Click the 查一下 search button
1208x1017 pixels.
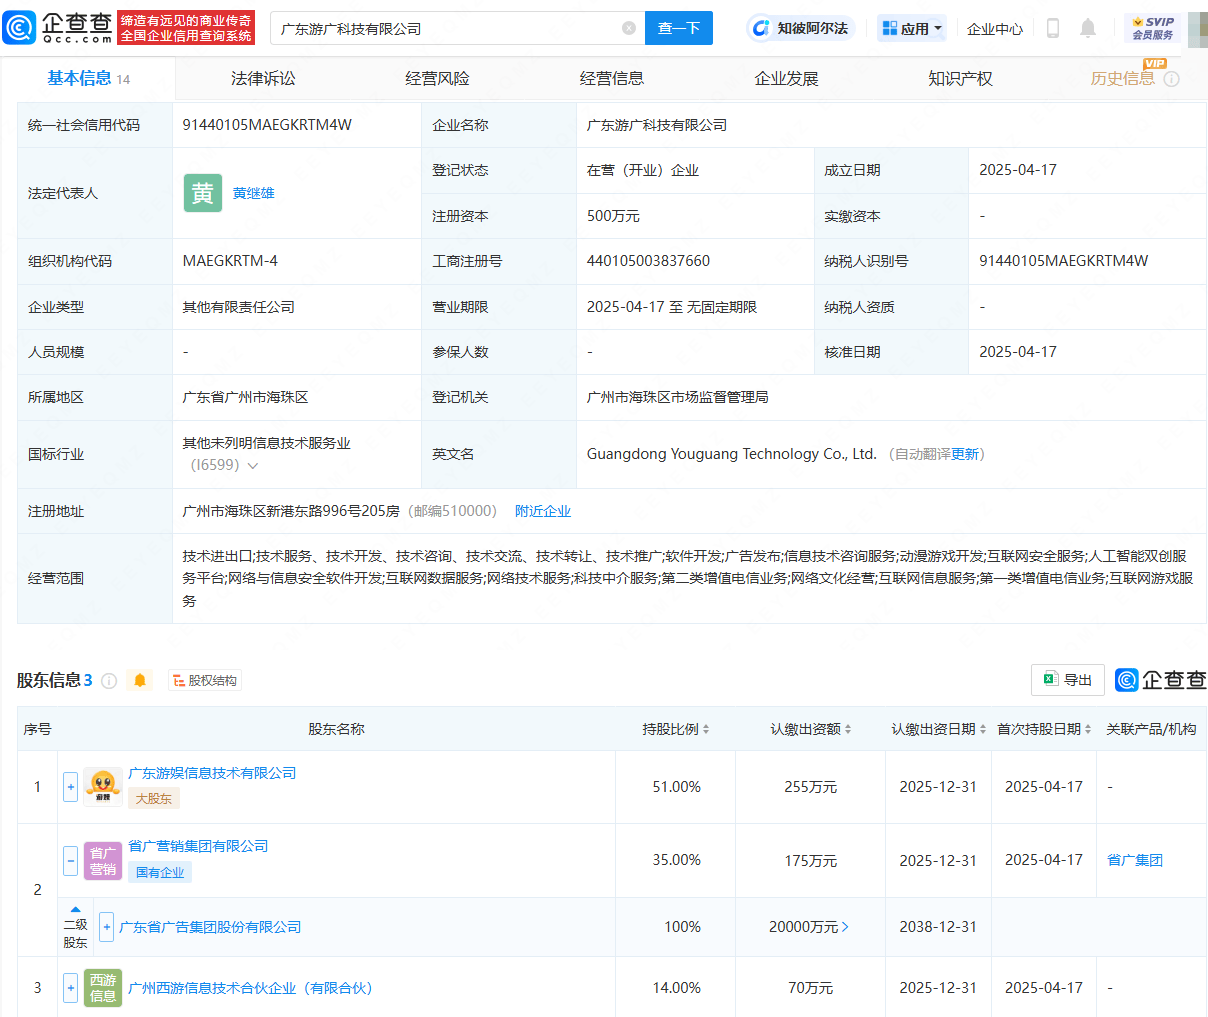679,28
